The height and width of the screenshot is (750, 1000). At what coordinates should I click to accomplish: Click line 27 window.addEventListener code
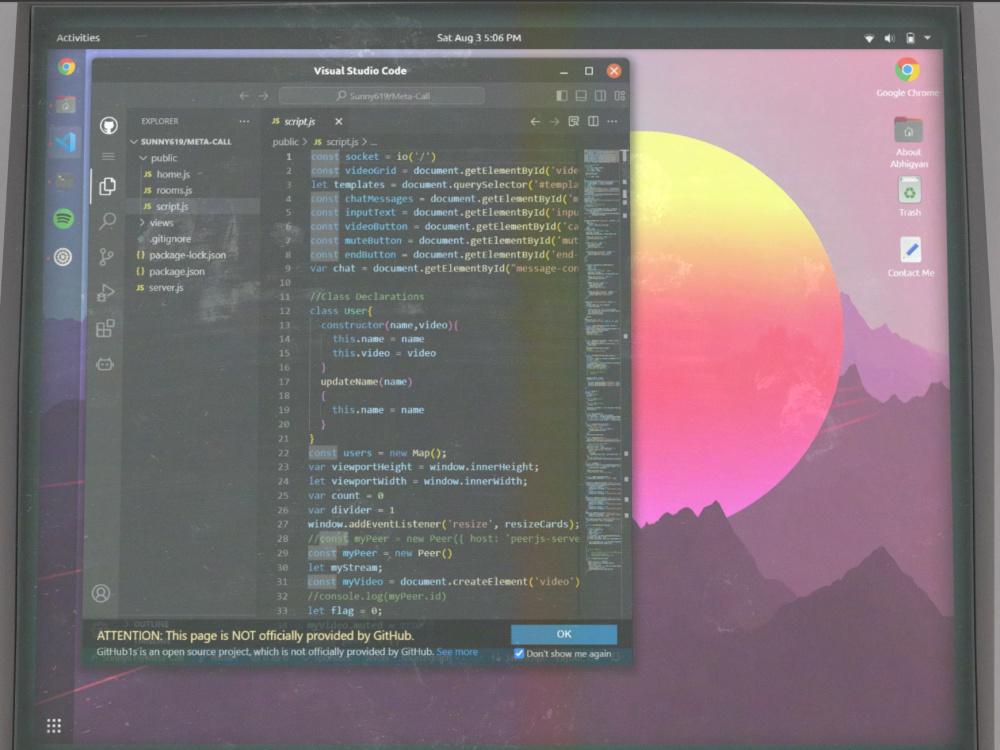(443, 524)
